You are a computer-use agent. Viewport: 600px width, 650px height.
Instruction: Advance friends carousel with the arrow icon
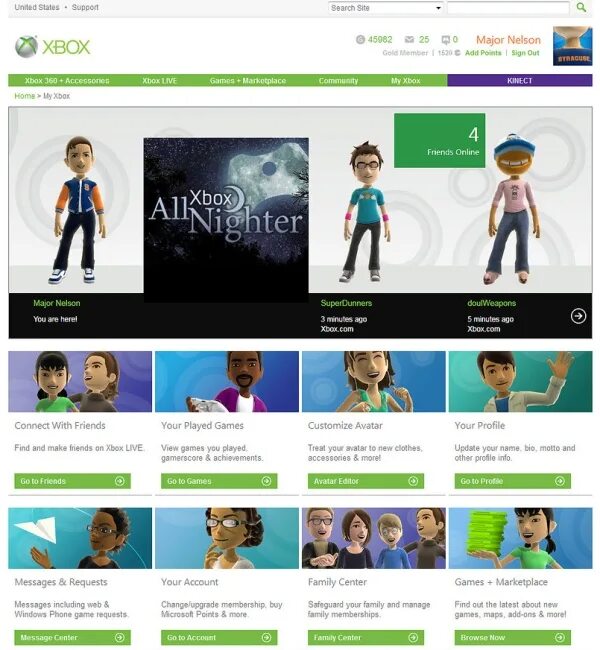click(578, 316)
